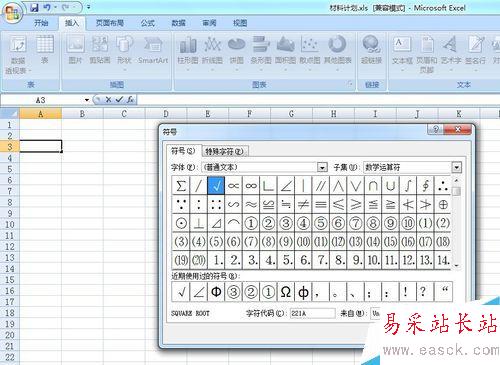Insert an area chart (面积图)
Image resolution: width=500 pixels, height=365 pixels.
285,53
